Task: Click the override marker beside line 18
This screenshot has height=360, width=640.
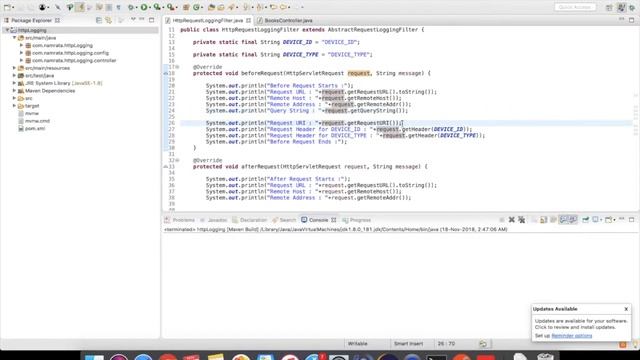Action: 166,73
